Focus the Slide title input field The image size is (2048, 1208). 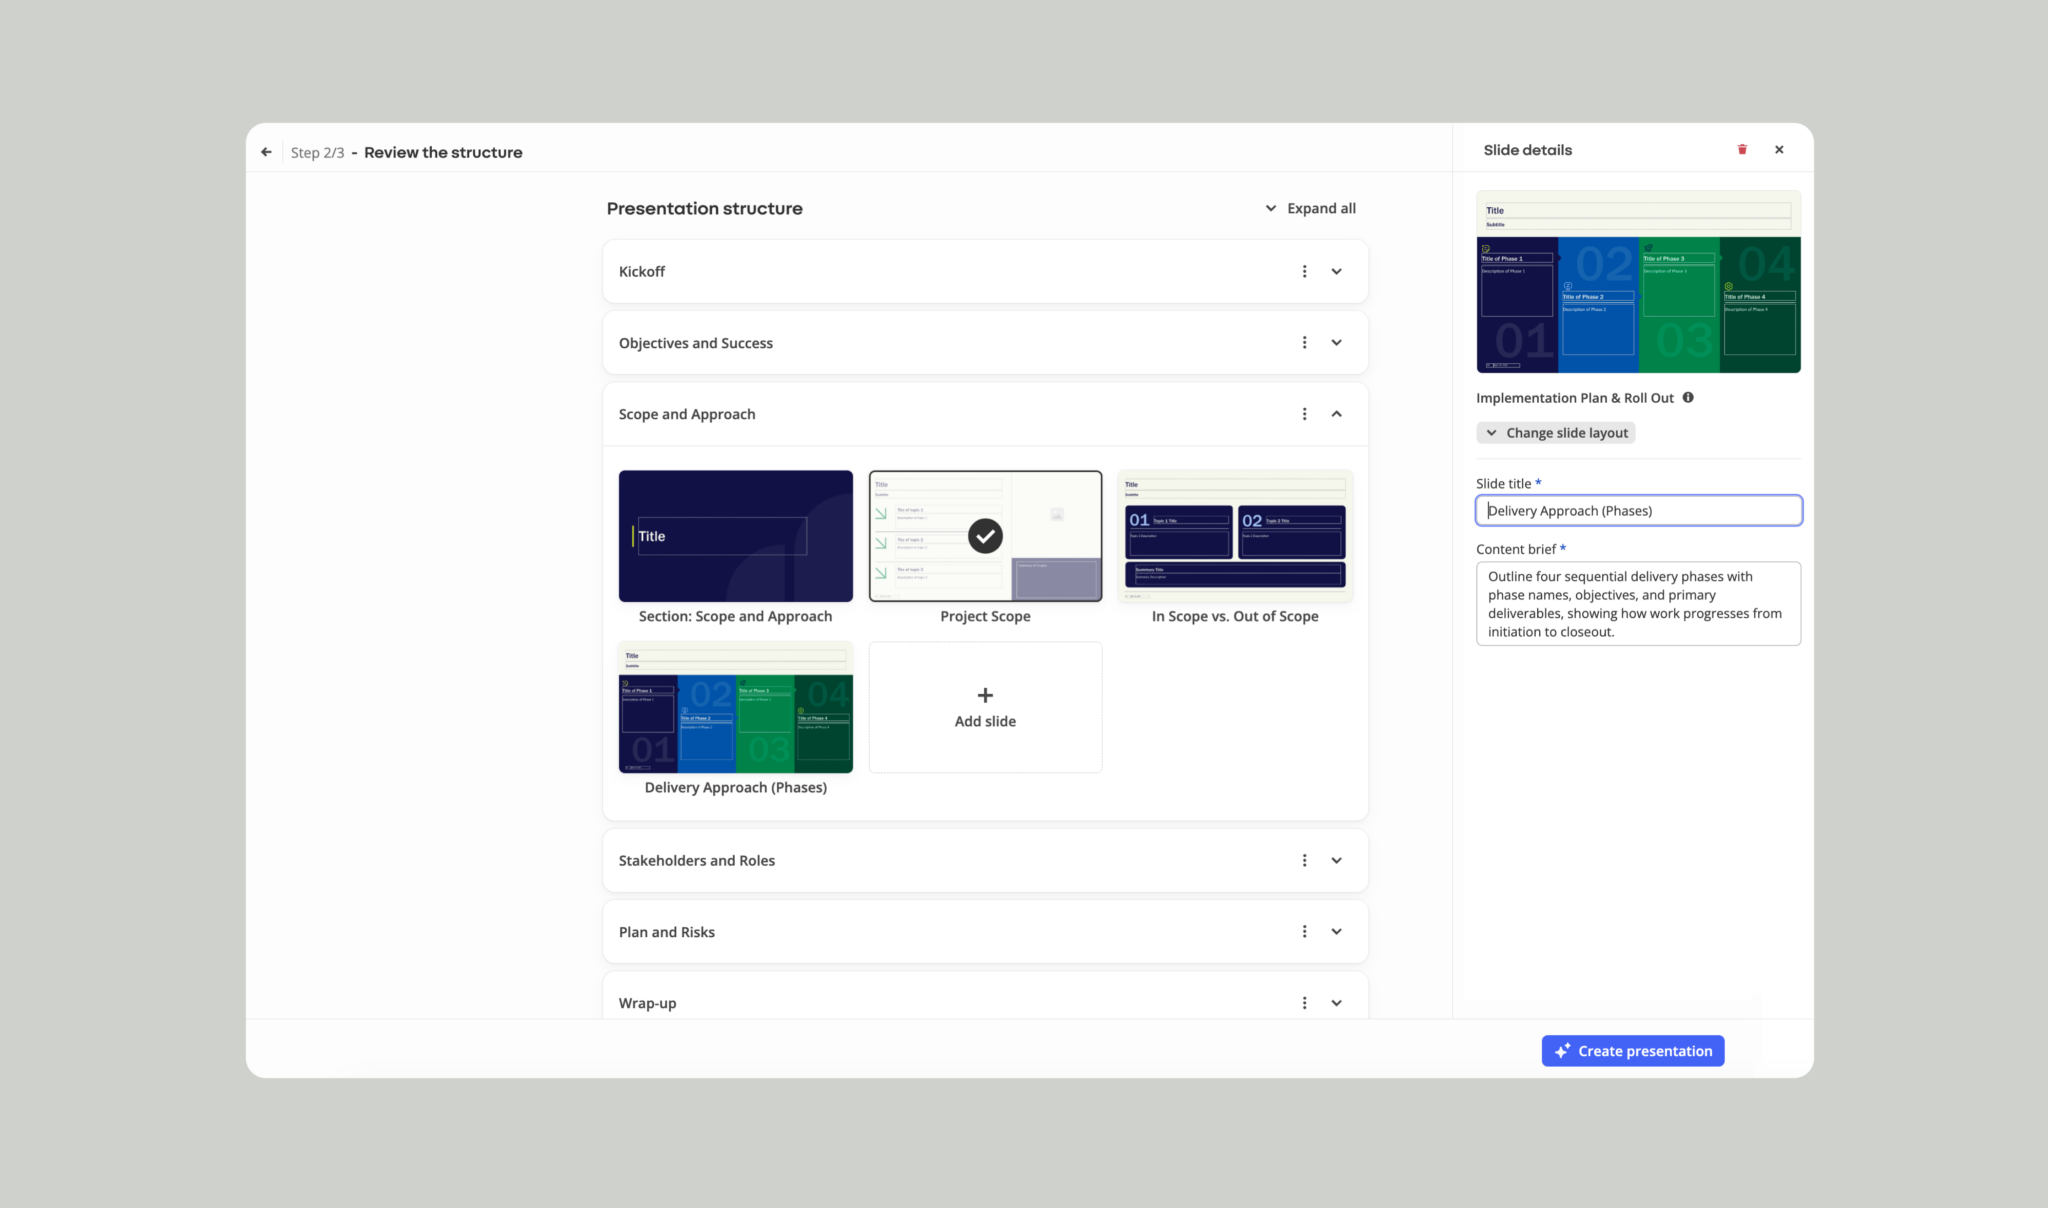1638,511
